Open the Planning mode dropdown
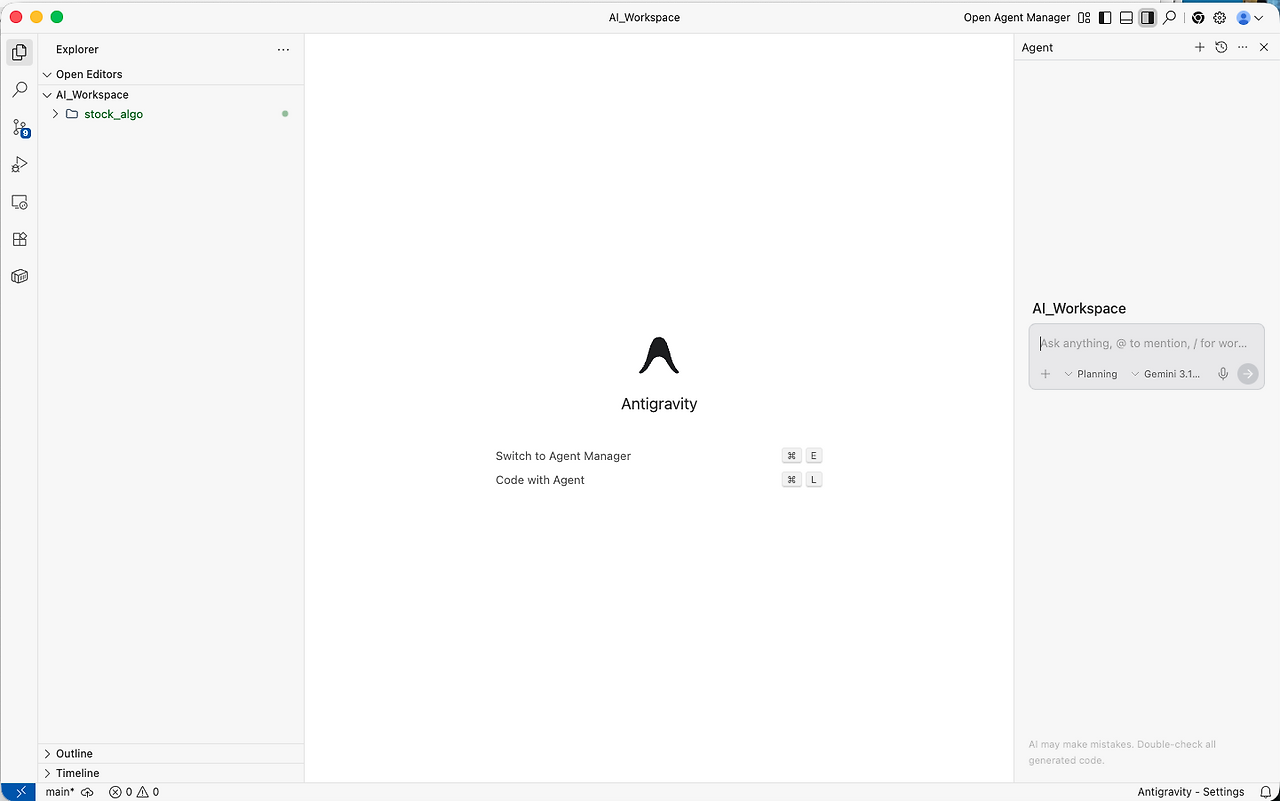This screenshot has width=1280, height=801. point(1091,374)
